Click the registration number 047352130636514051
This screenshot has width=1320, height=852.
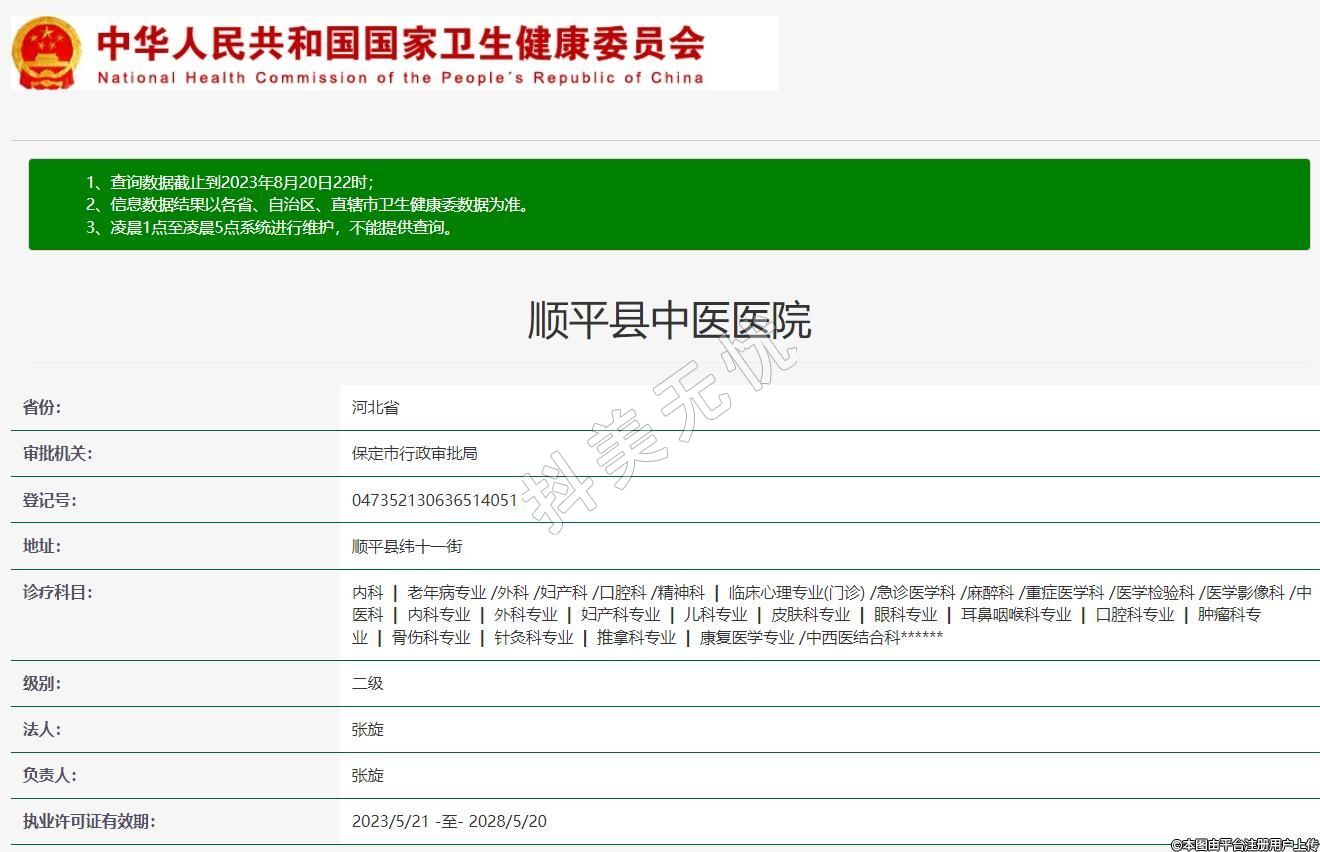click(x=434, y=500)
